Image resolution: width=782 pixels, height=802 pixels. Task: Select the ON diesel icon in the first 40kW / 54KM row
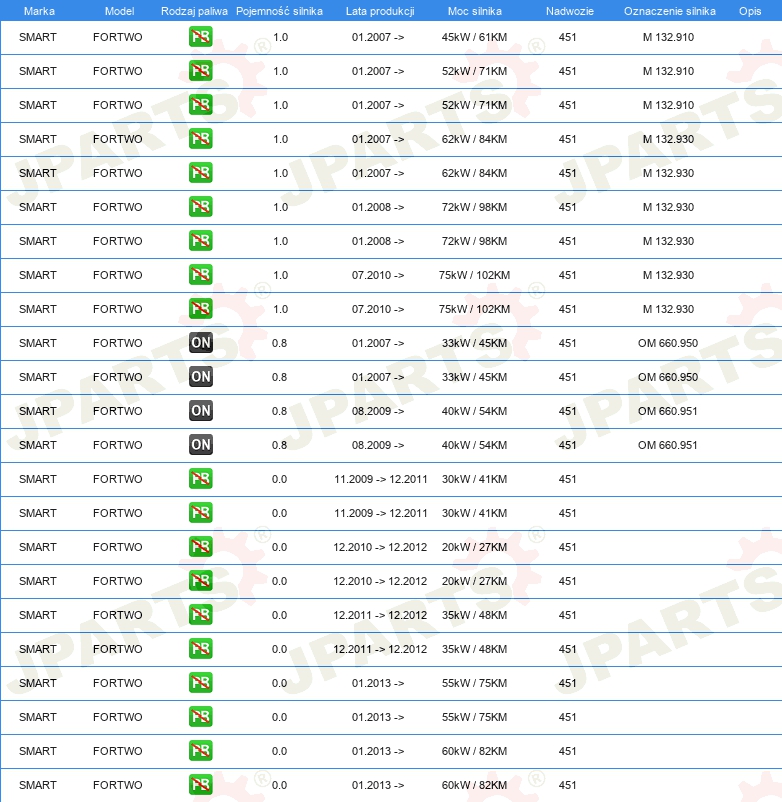pyautogui.click(x=201, y=411)
